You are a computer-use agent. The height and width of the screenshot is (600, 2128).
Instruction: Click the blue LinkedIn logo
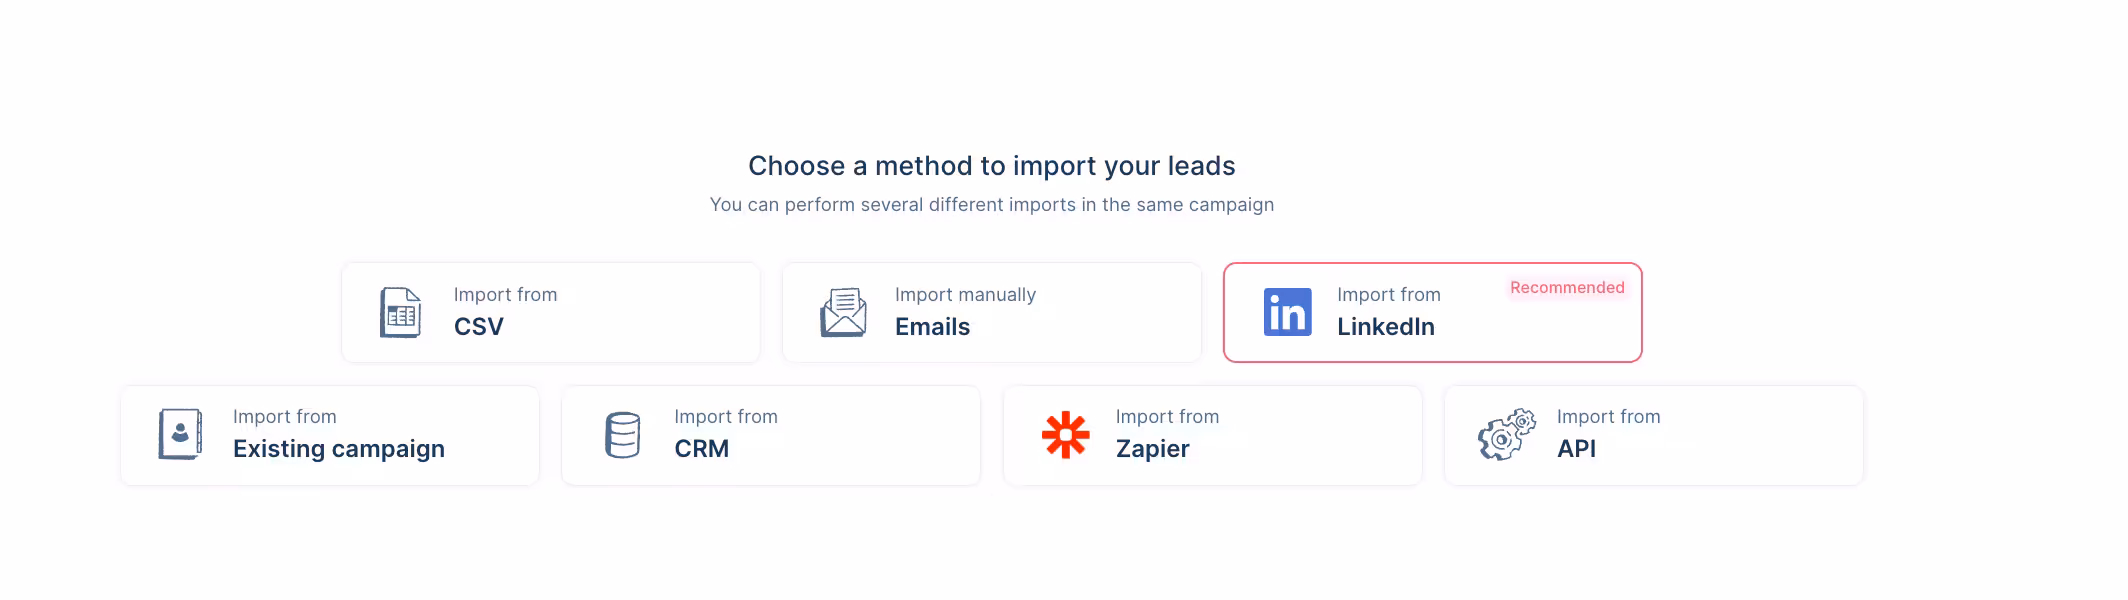(1287, 313)
